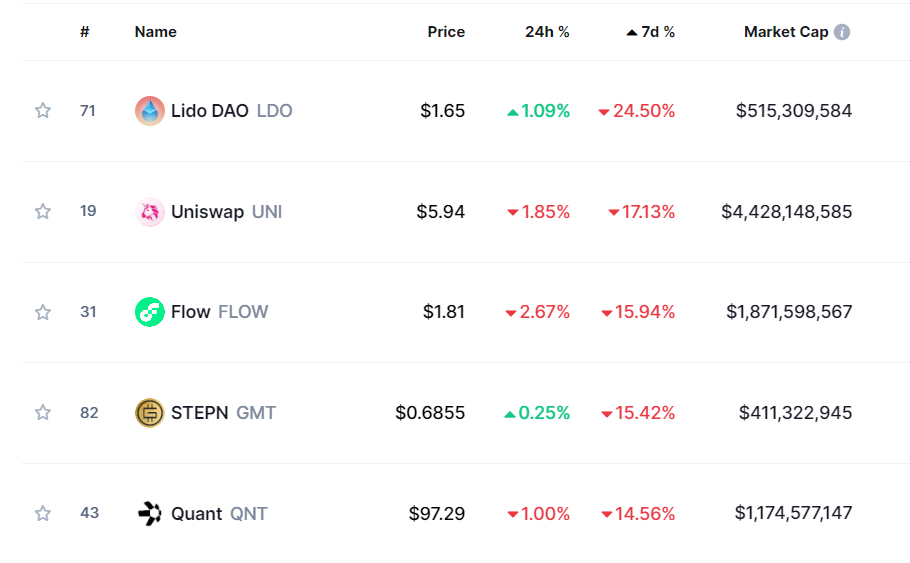Toggle the Flow watchlist star
The height and width of the screenshot is (563, 910).
coord(43,312)
